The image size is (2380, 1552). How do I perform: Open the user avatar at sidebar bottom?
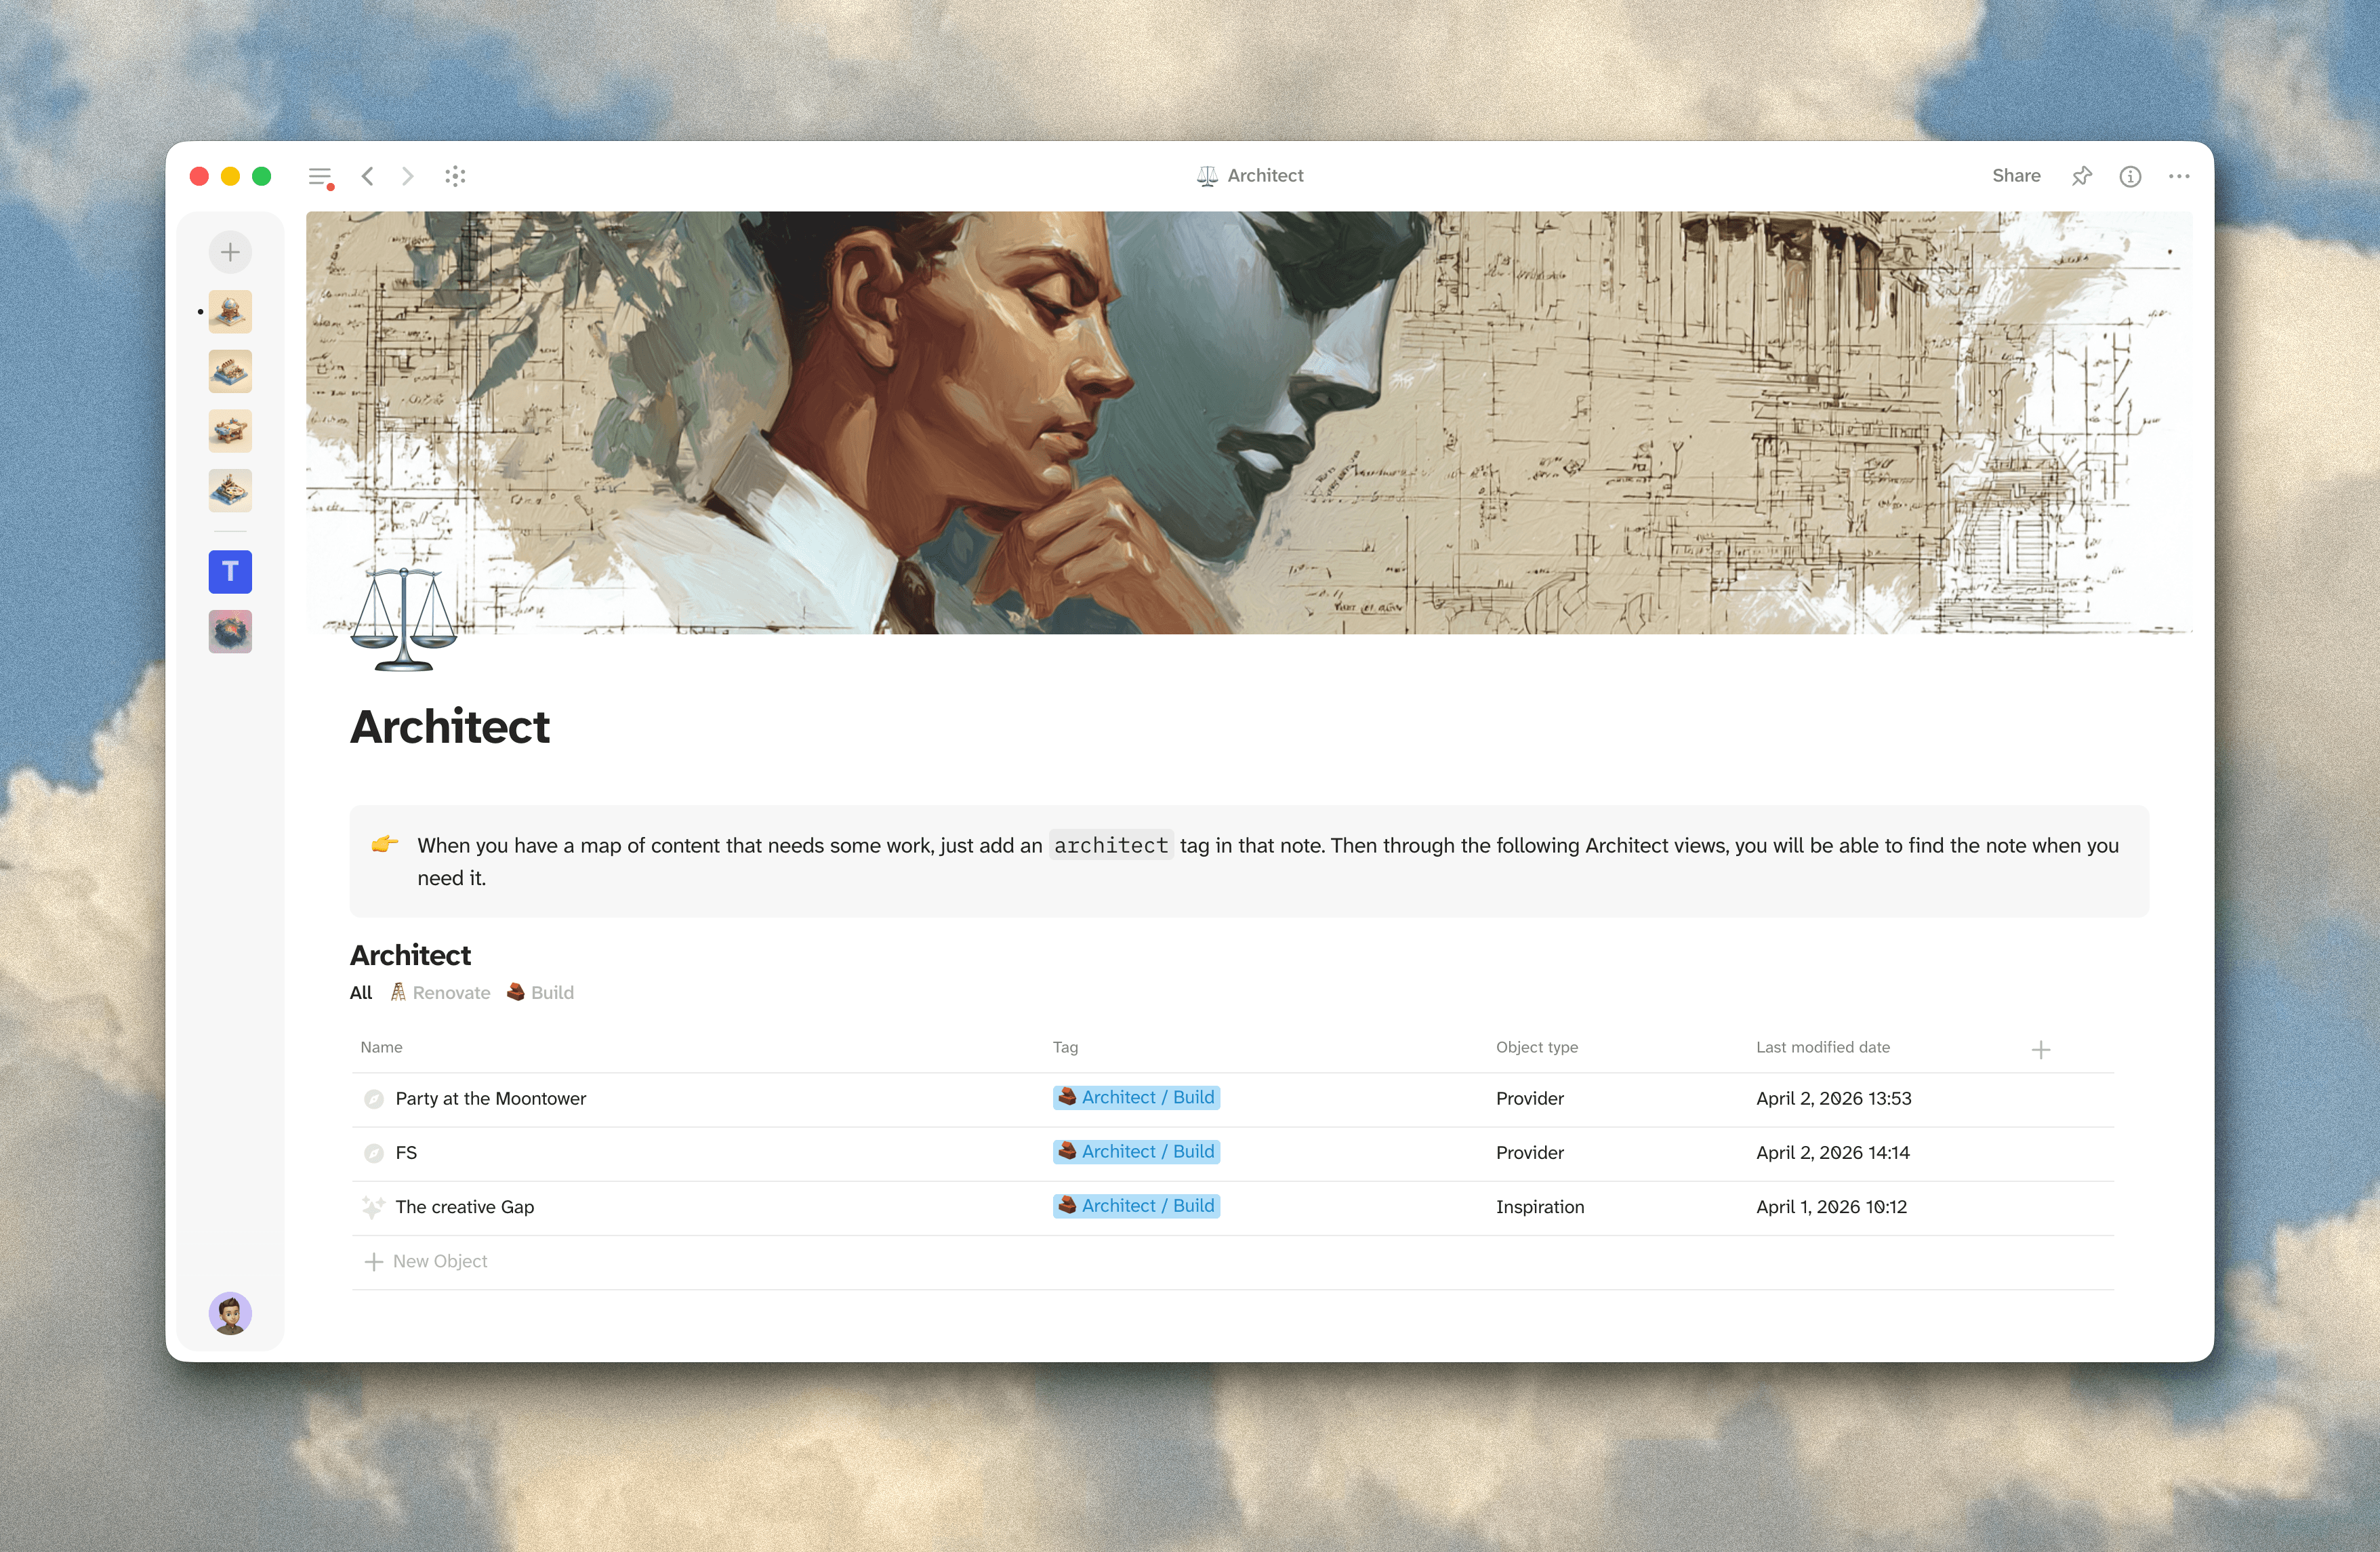(230, 1313)
